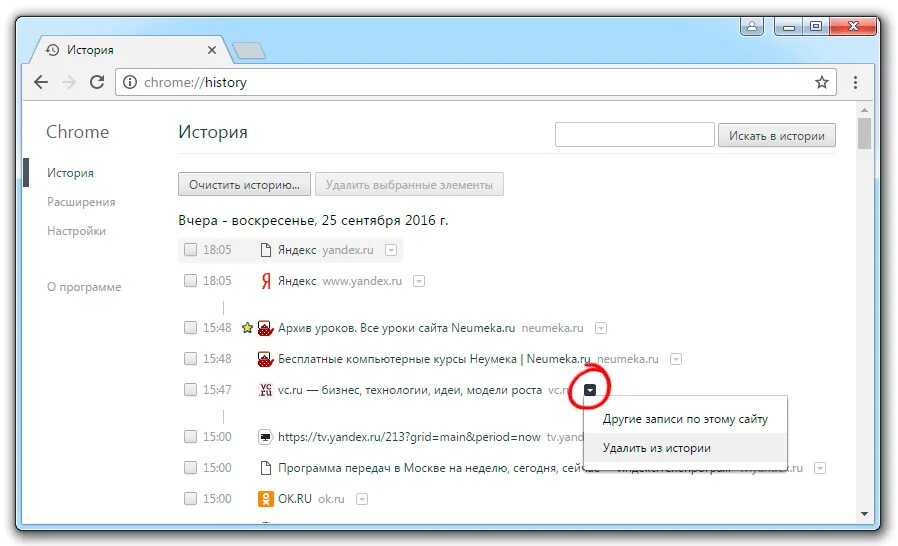Open the Chrome user profile button
This screenshot has height=546, width=898.
(x=751, y=26)
